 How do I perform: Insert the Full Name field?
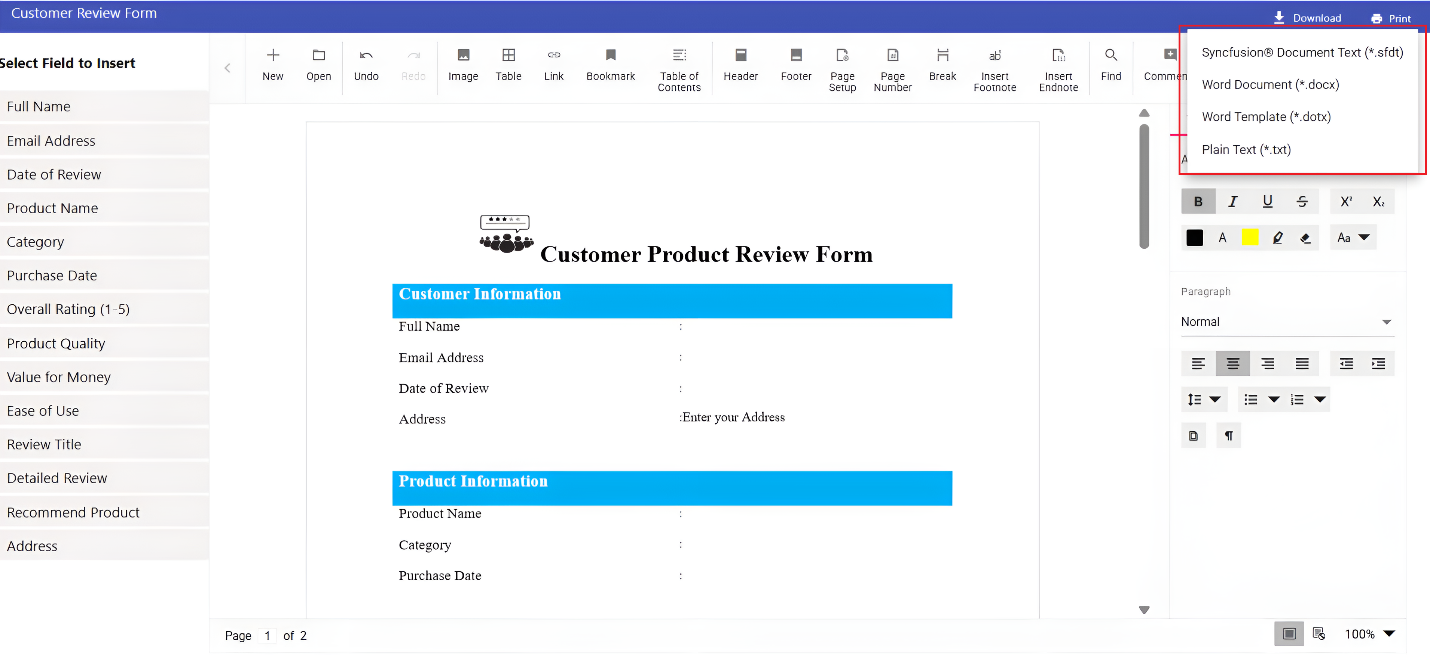[104, 106]
